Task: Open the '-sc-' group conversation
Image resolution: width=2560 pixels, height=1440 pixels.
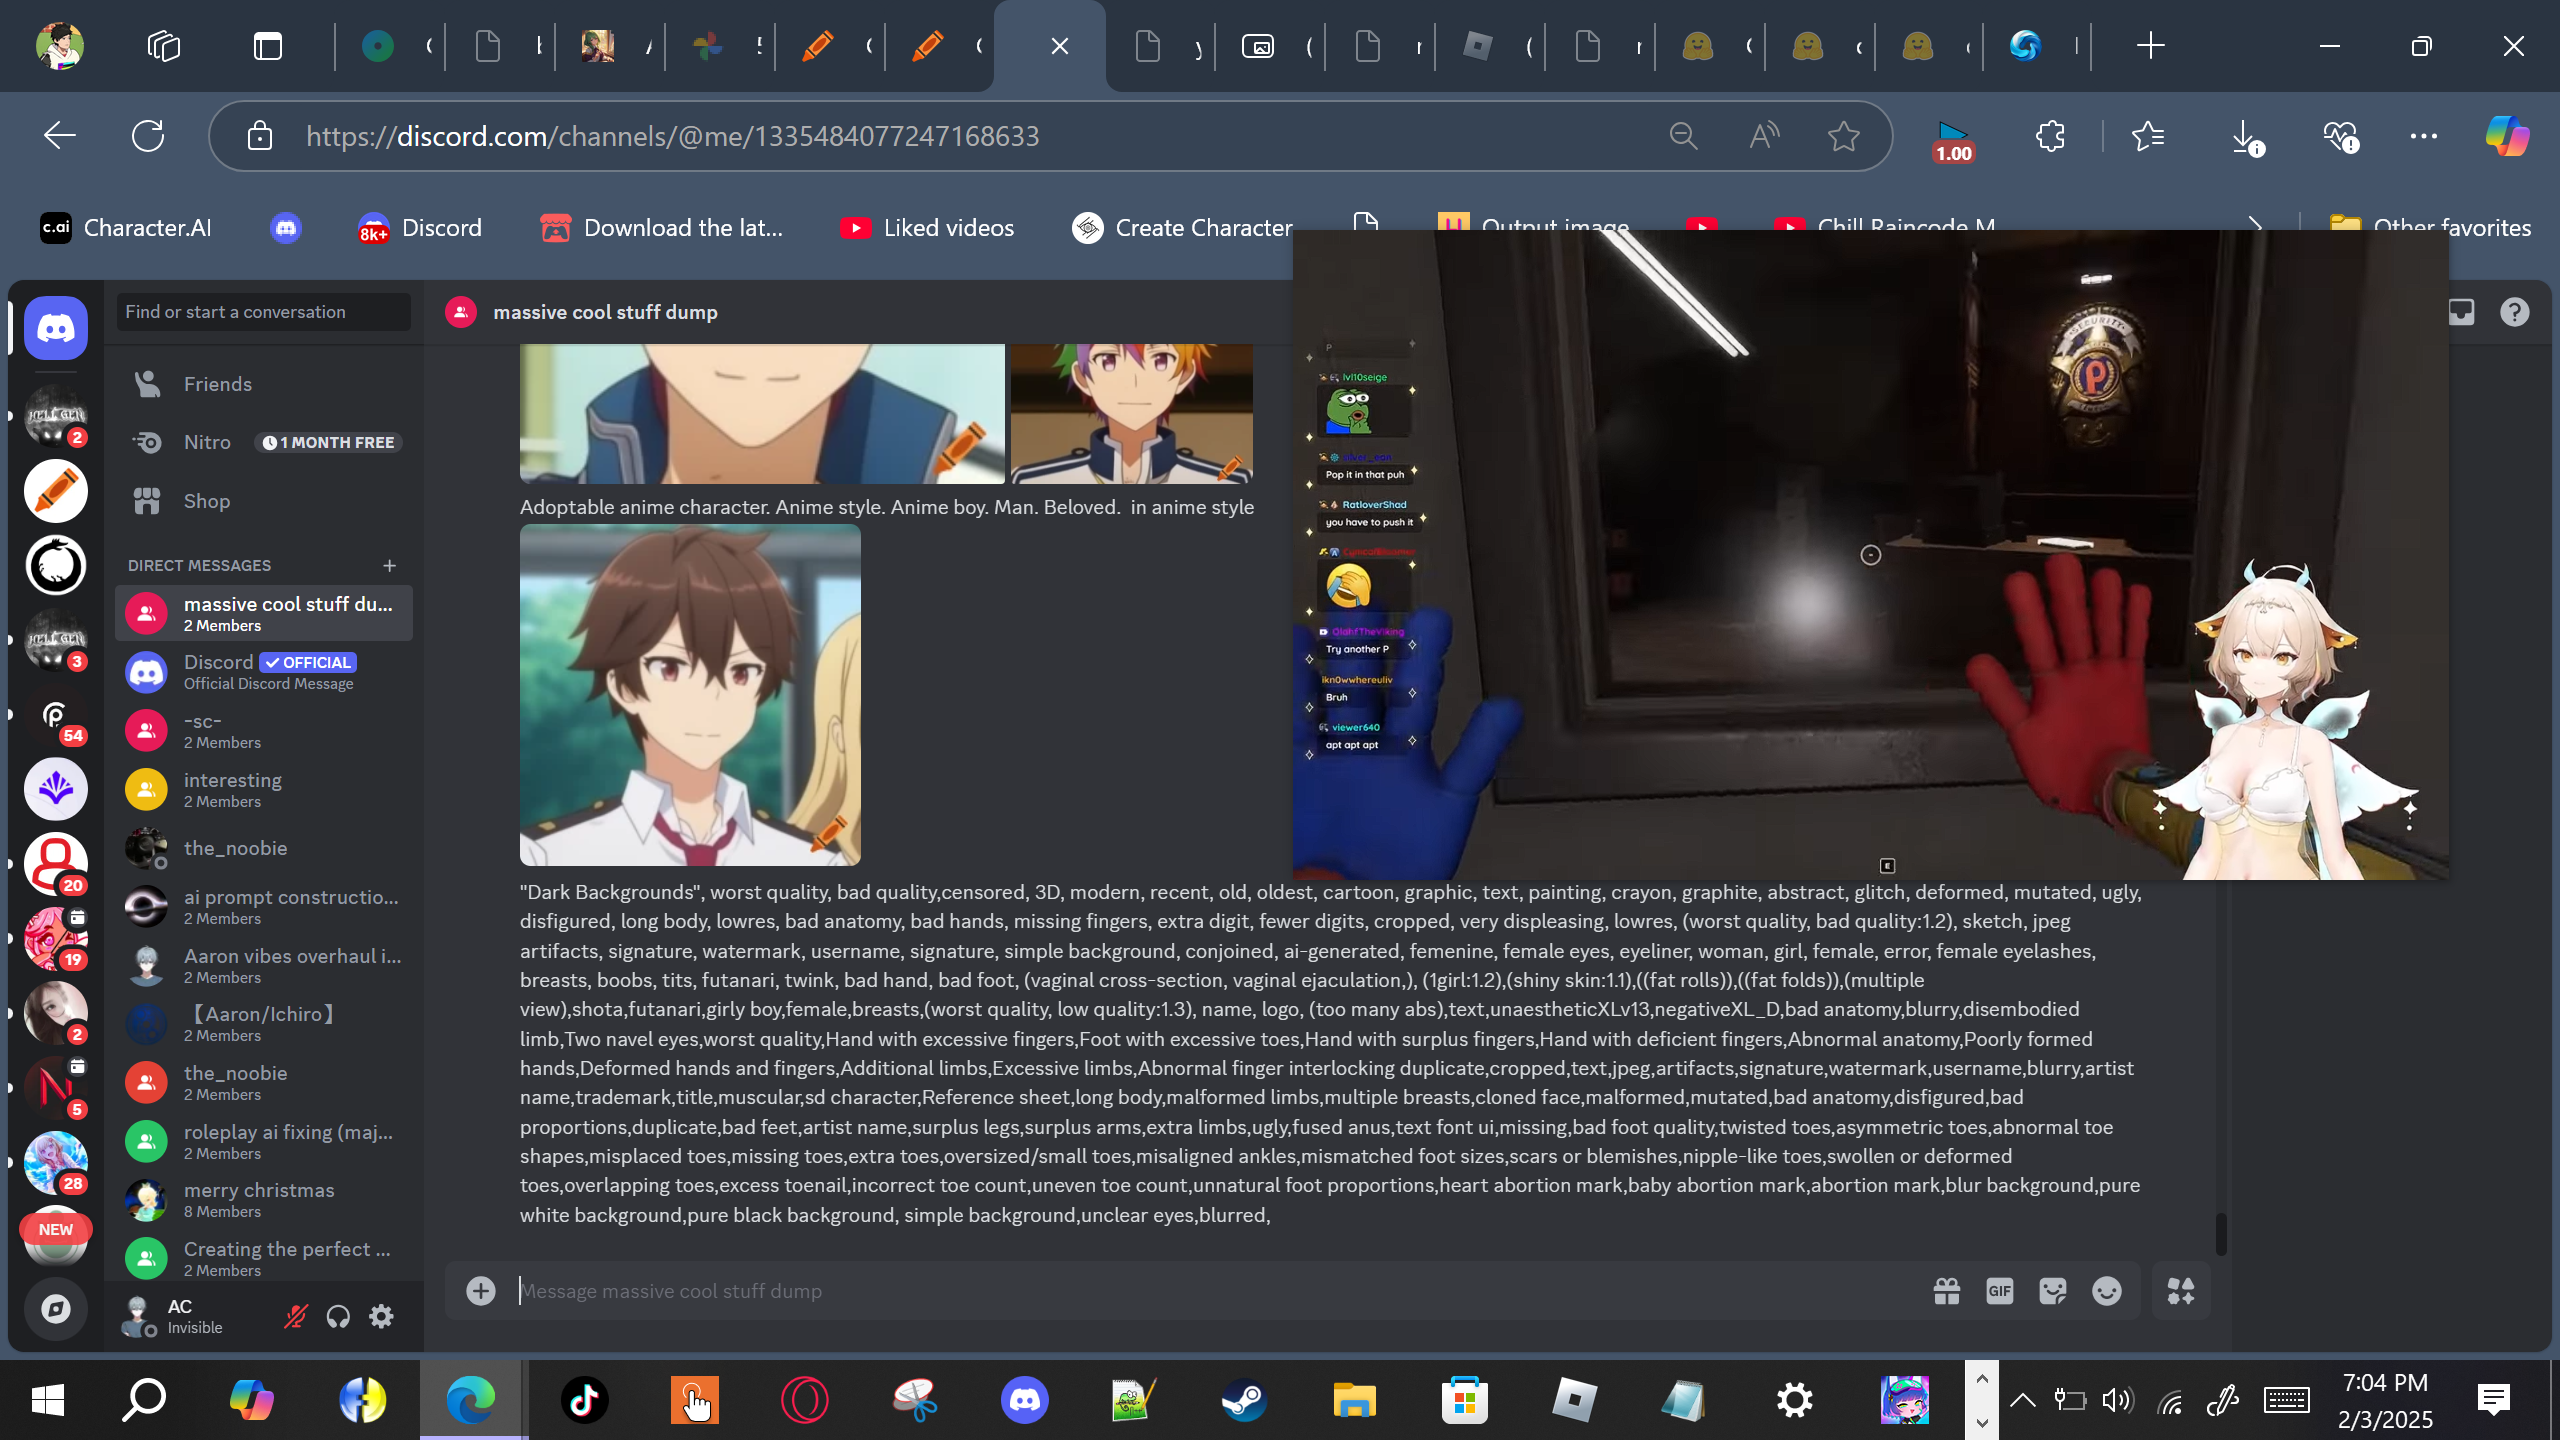Action: click(x=264, y=731)
